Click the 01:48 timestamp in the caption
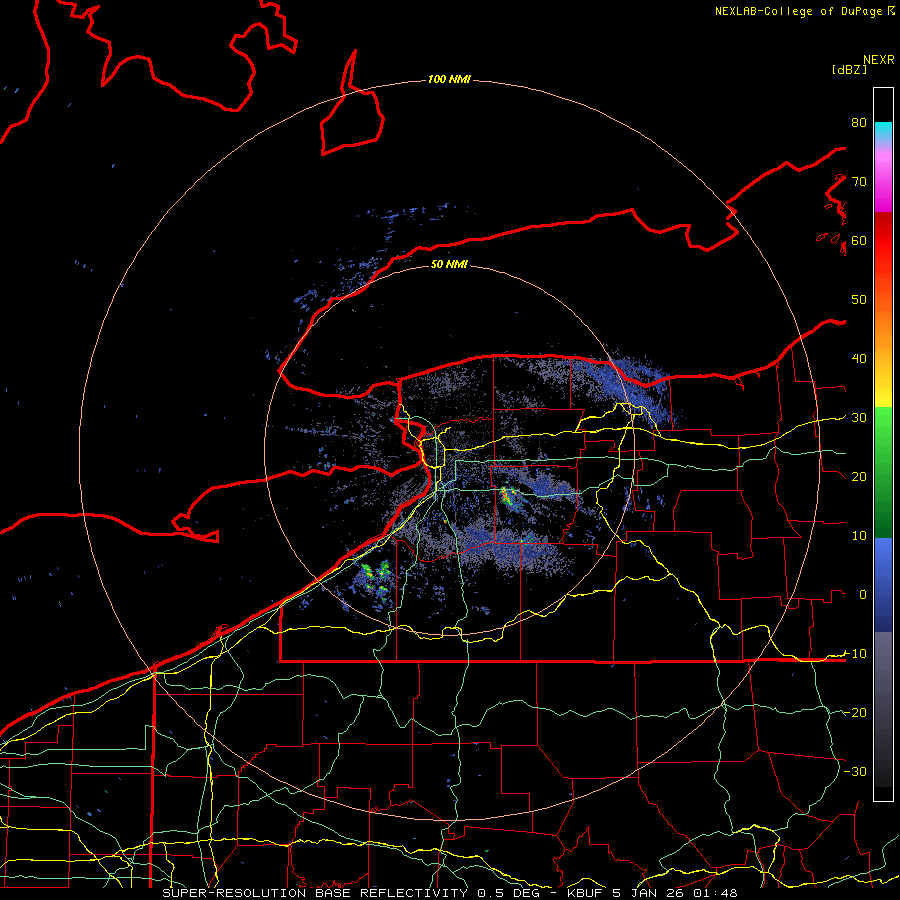Viewport: 900px width, 900px height. (x=717, y=893)
